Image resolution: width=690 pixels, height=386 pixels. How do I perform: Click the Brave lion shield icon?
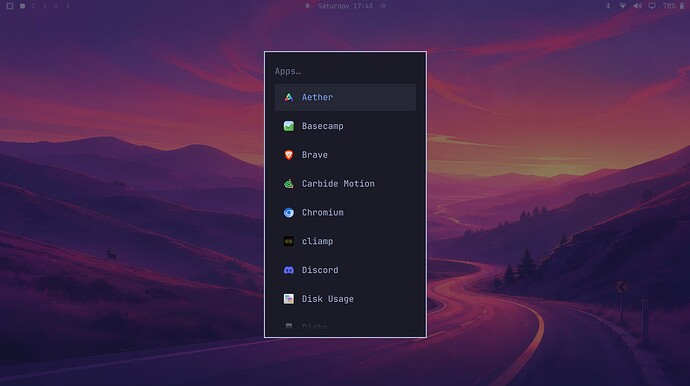point(289,155)
